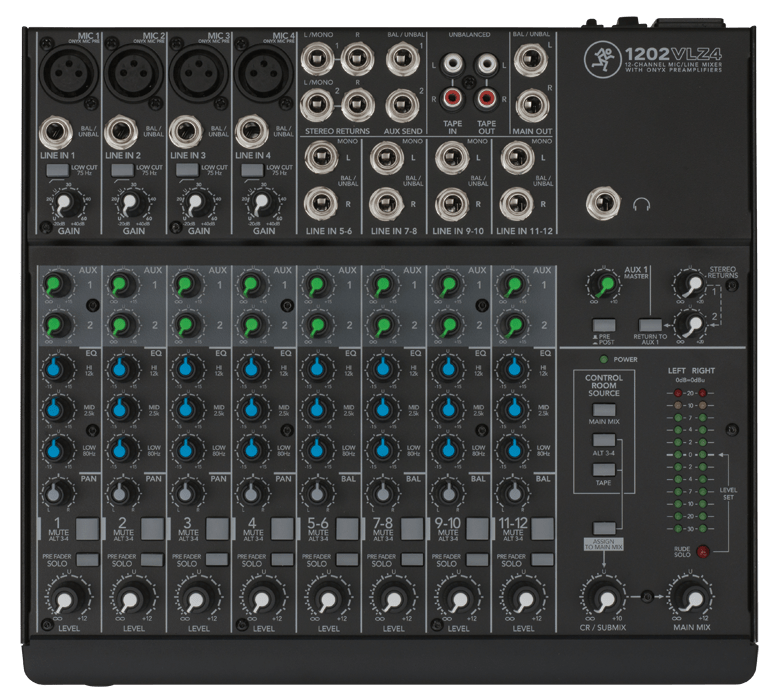Mute channel 4 with its MUTE button
Screen dimensions: 773x700
(282, 528)
